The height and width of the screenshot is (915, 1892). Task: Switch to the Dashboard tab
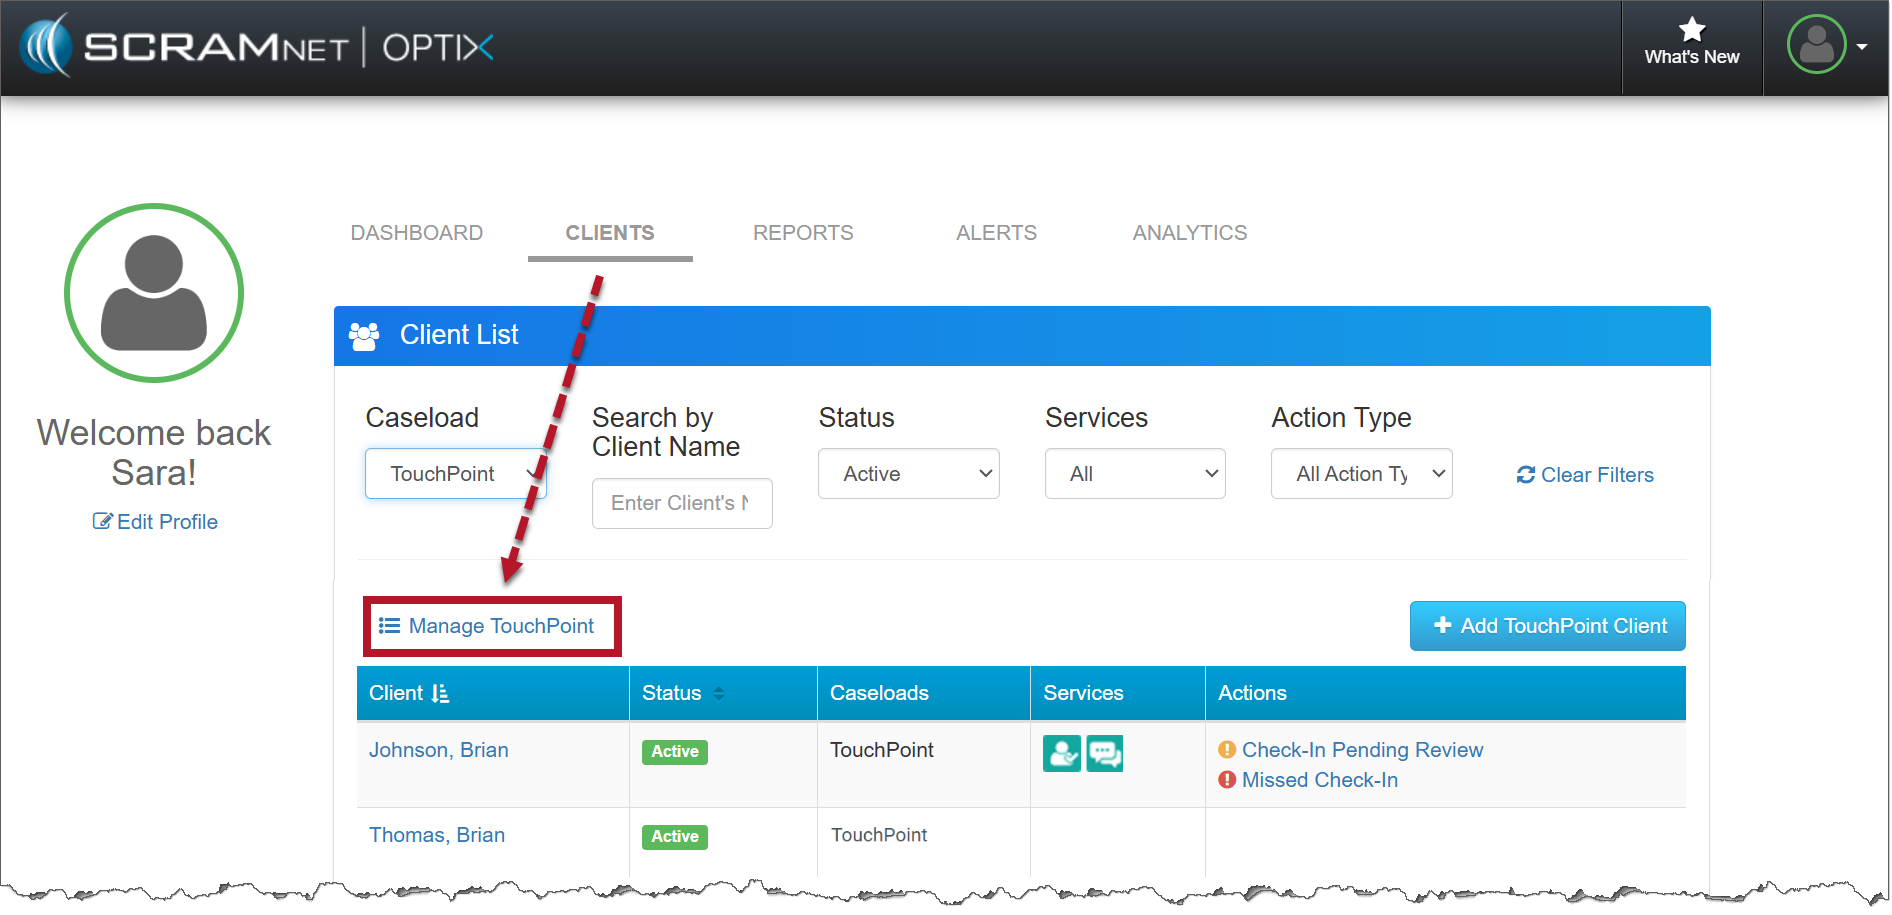pos(416,233)
